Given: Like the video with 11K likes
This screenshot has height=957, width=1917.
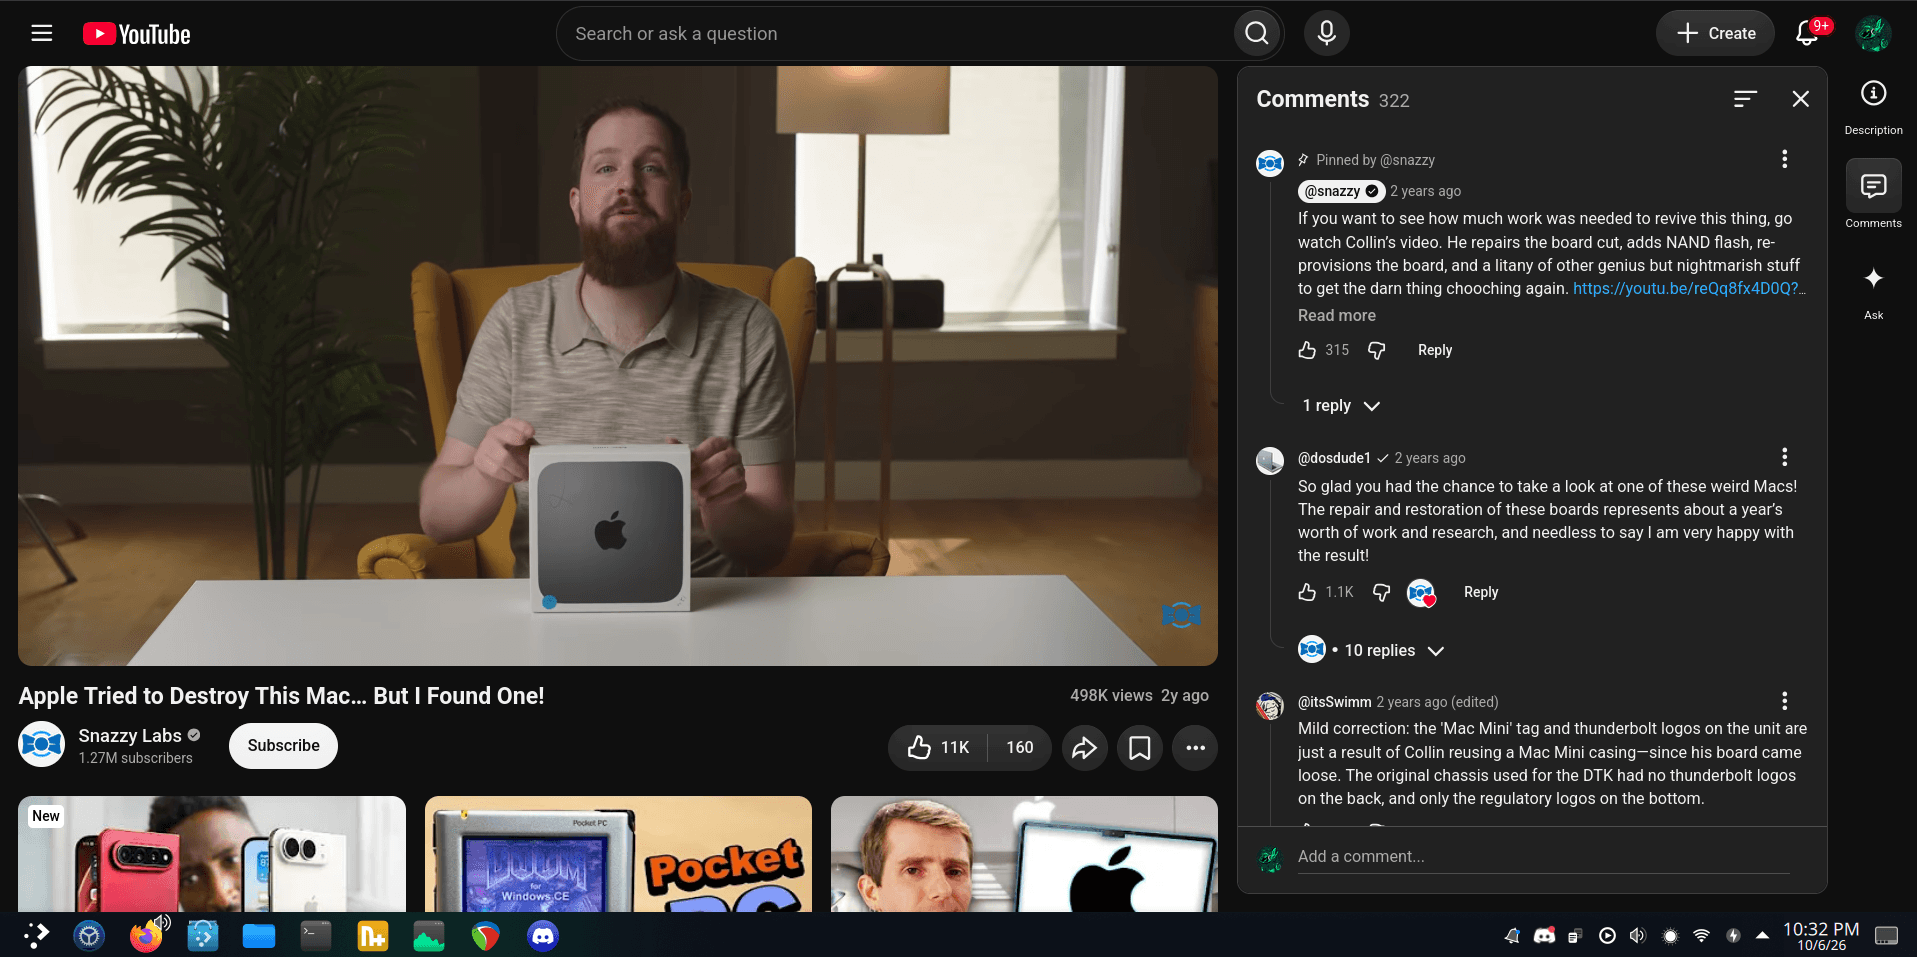Looking at the screenshot, I should click(x=938, y=747).
